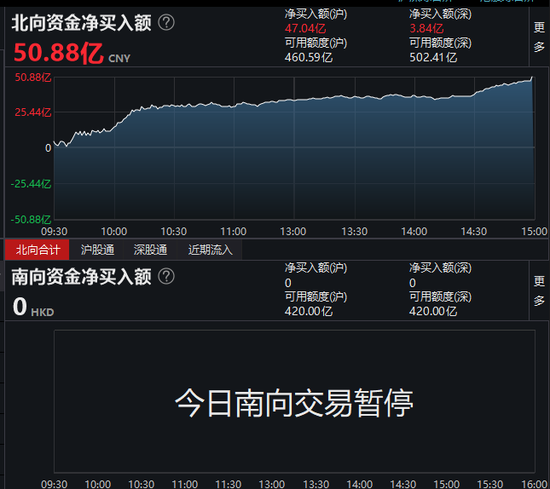Screen dimensions: 550x489
Task: Click the 25.44亿 axis label
Action: [33, 112]
